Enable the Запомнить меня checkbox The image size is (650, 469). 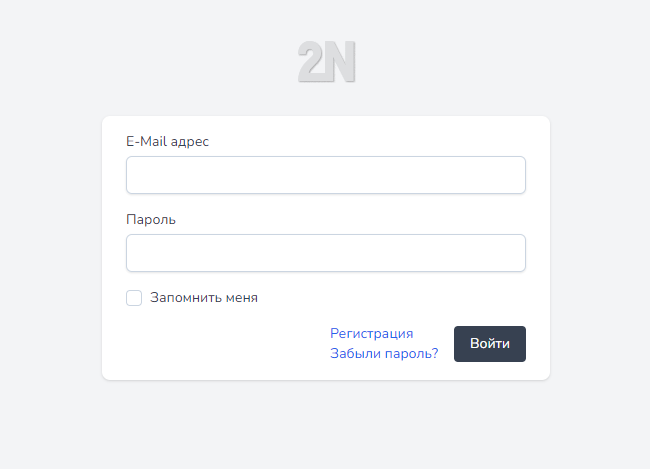[x=134, y=298]
